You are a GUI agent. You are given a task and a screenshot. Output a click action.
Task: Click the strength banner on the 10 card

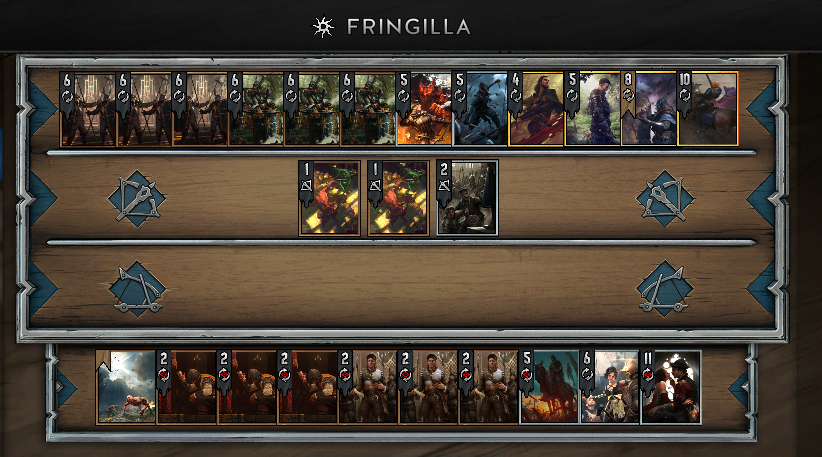(x=685, y=88)
